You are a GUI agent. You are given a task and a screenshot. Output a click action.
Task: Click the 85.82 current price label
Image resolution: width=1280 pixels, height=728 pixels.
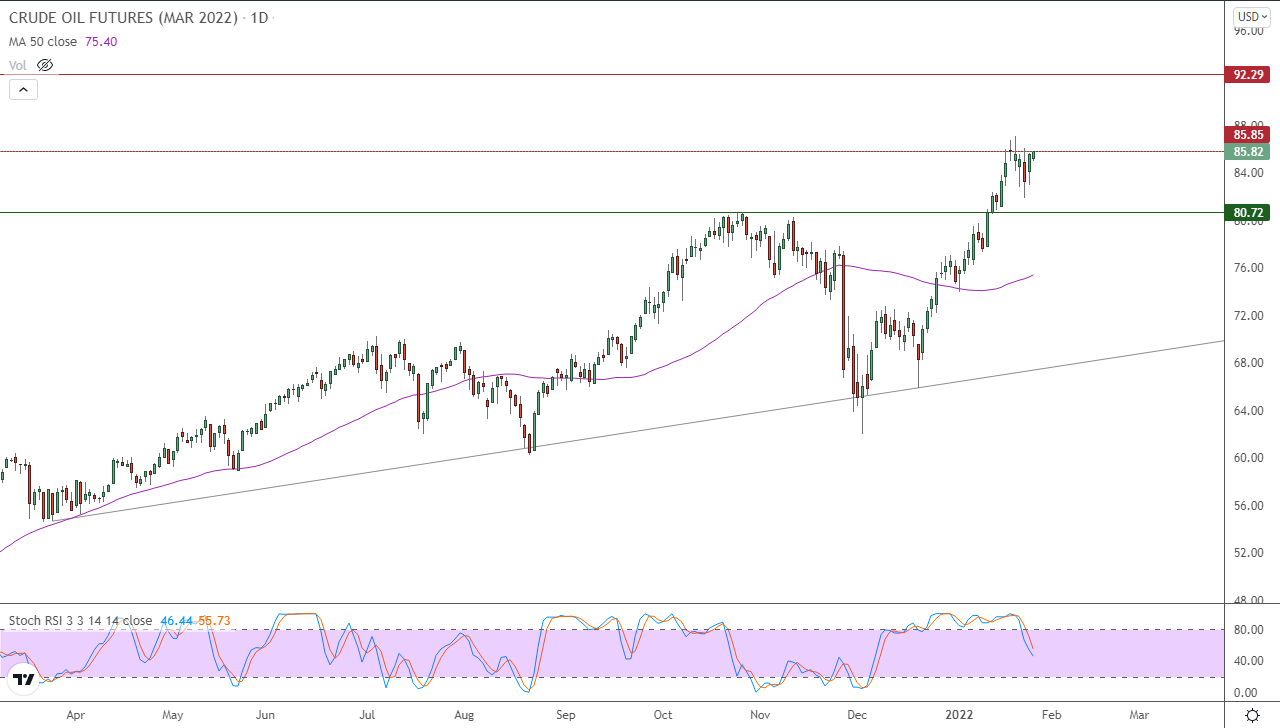click(1250, 152)
